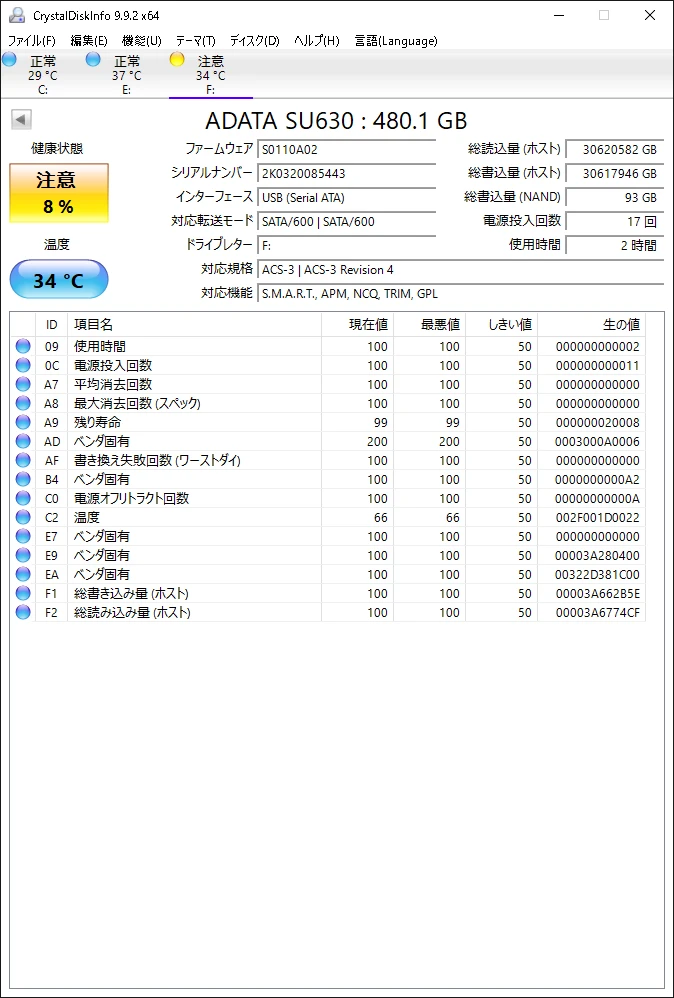Open the 言語(Language) menu

point(396,41)
